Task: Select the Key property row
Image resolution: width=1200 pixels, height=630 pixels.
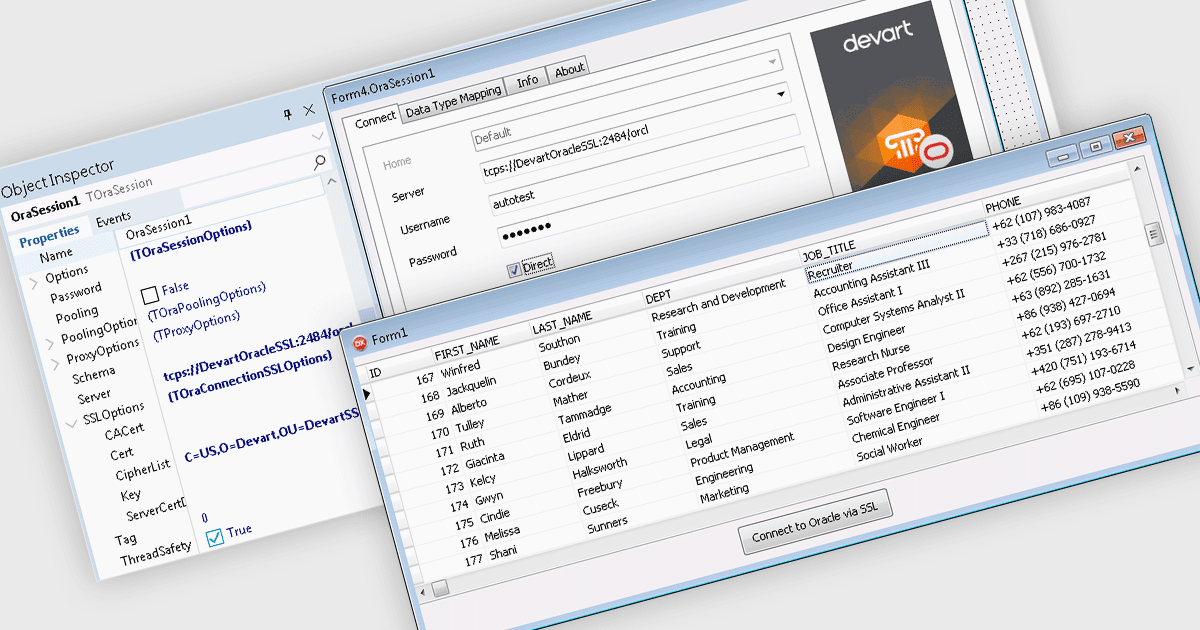Action: tap(131, 494)
